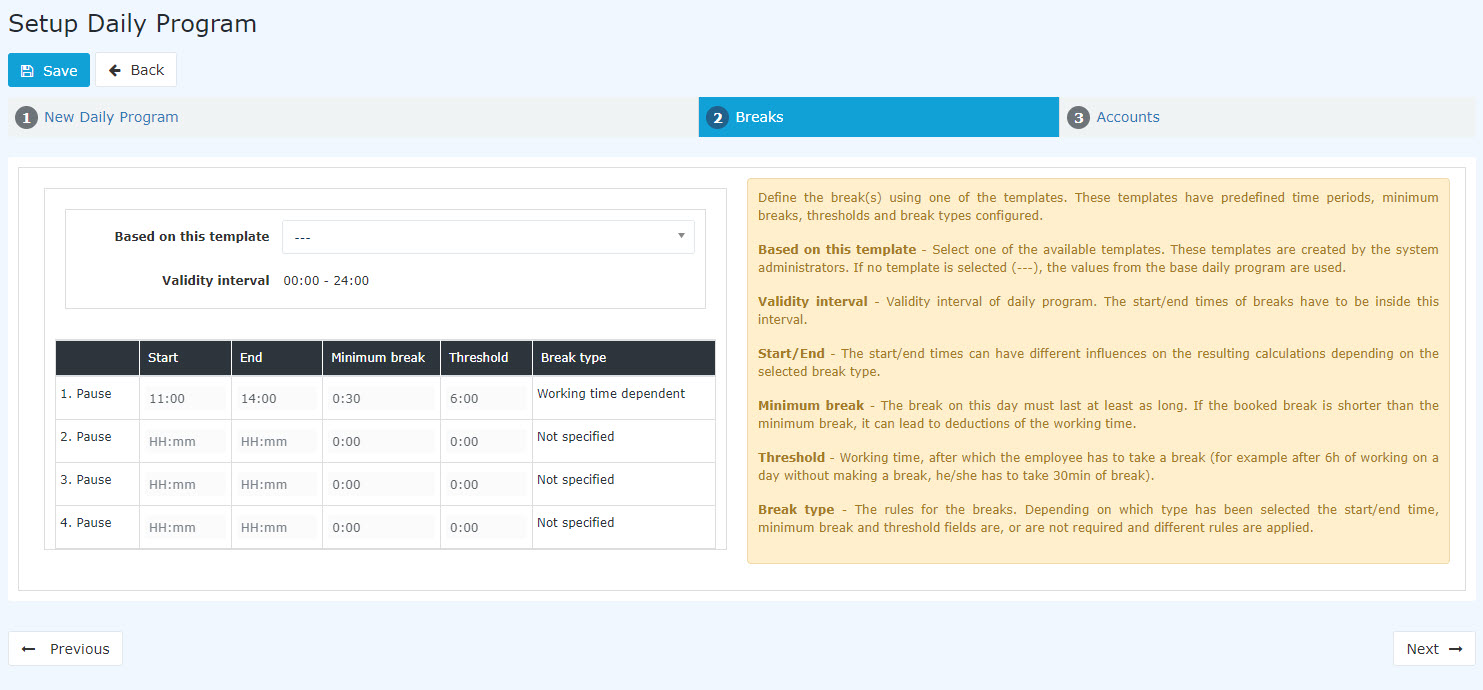Click the End field for 4. Pause
1483x690 pixels.
277,527
